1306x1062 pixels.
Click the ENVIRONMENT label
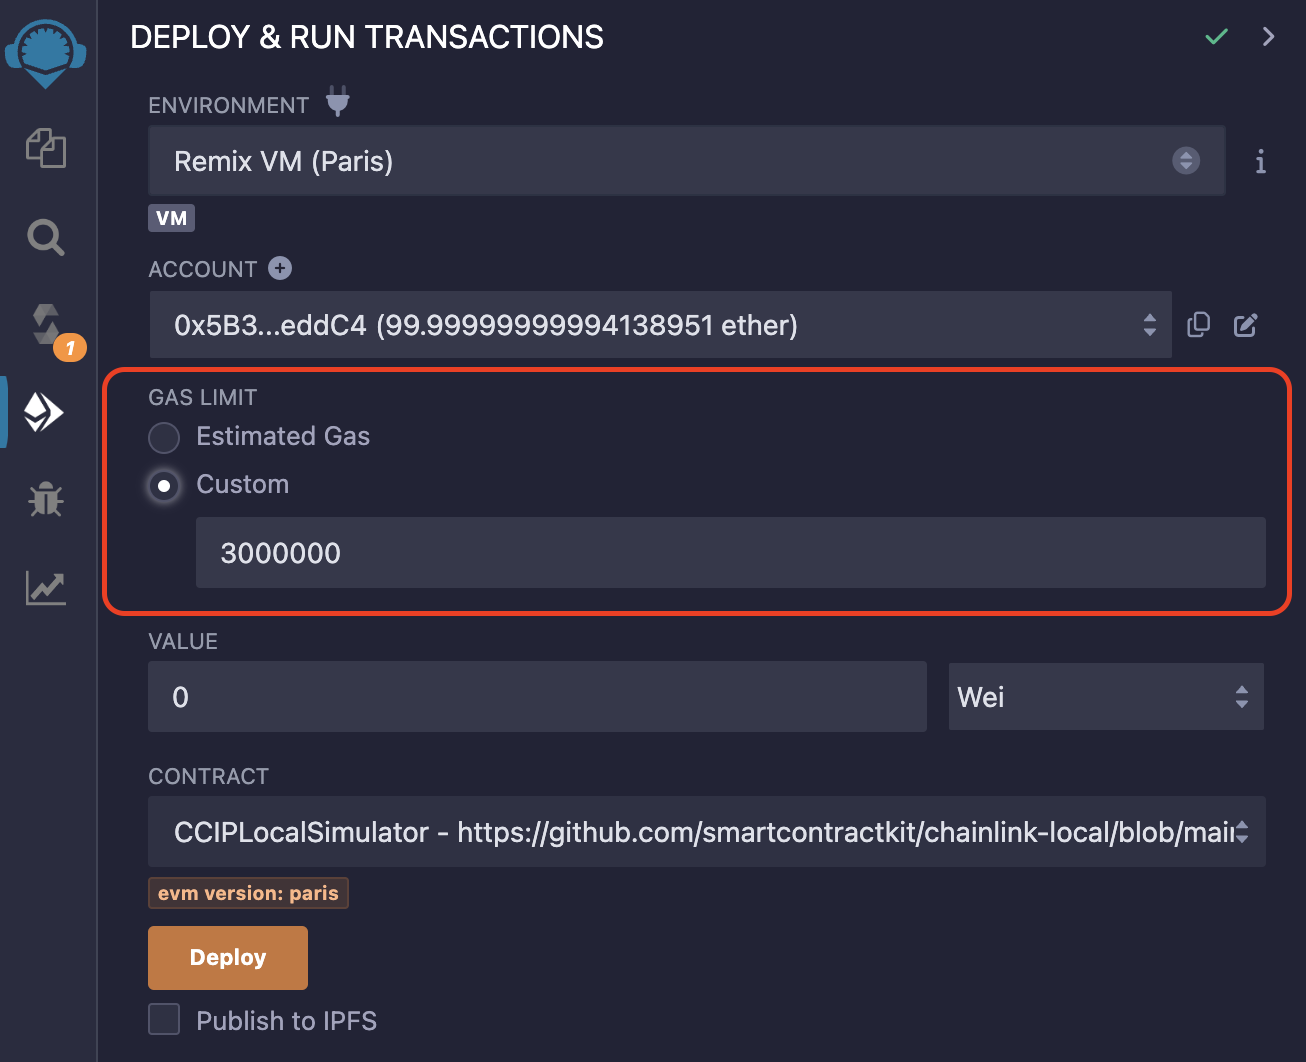point(228,105)
